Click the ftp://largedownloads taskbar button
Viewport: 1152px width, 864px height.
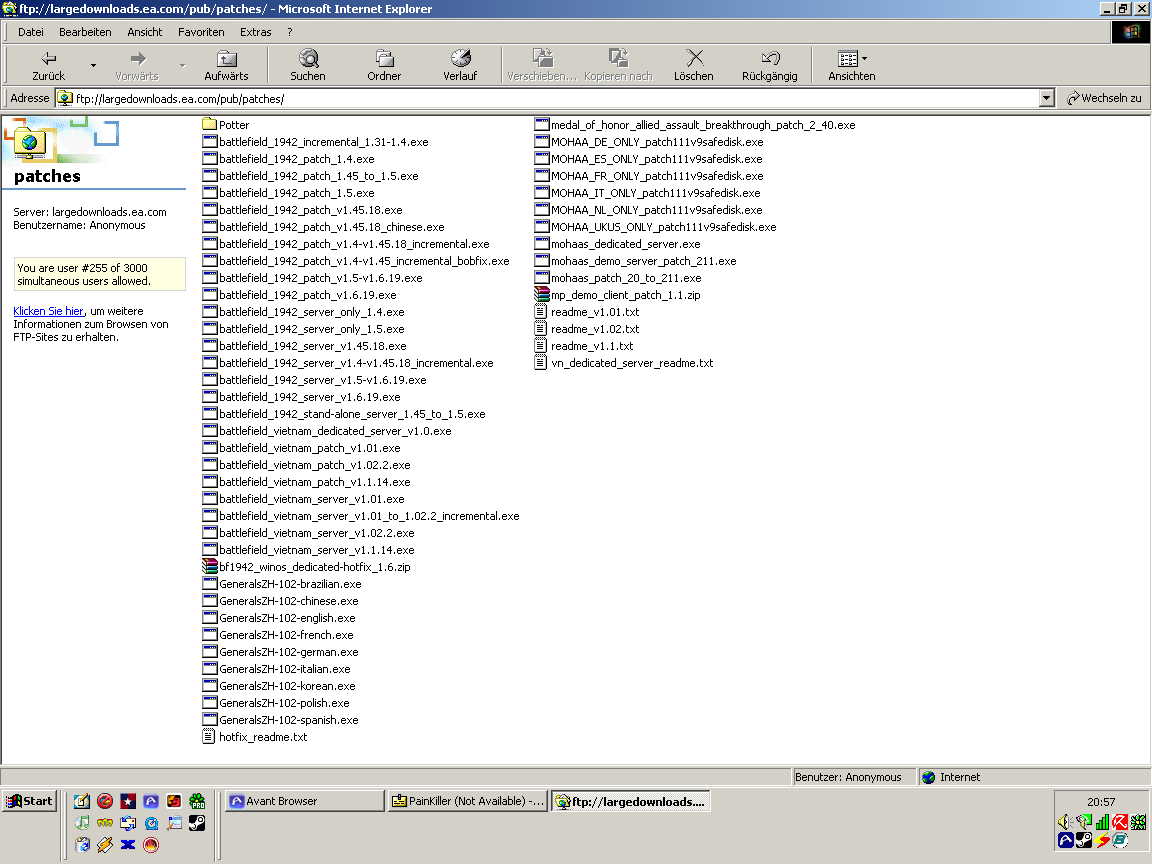click(x=631, y=801)
